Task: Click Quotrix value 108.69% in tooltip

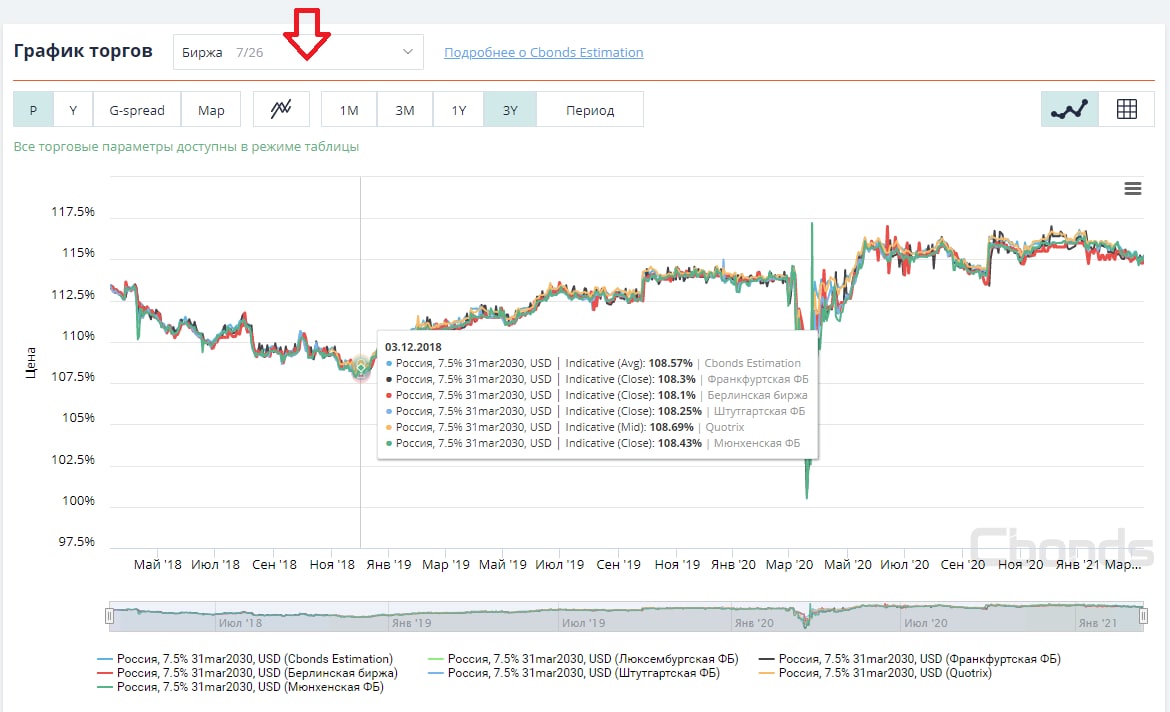Action: [x=671, y=427]
